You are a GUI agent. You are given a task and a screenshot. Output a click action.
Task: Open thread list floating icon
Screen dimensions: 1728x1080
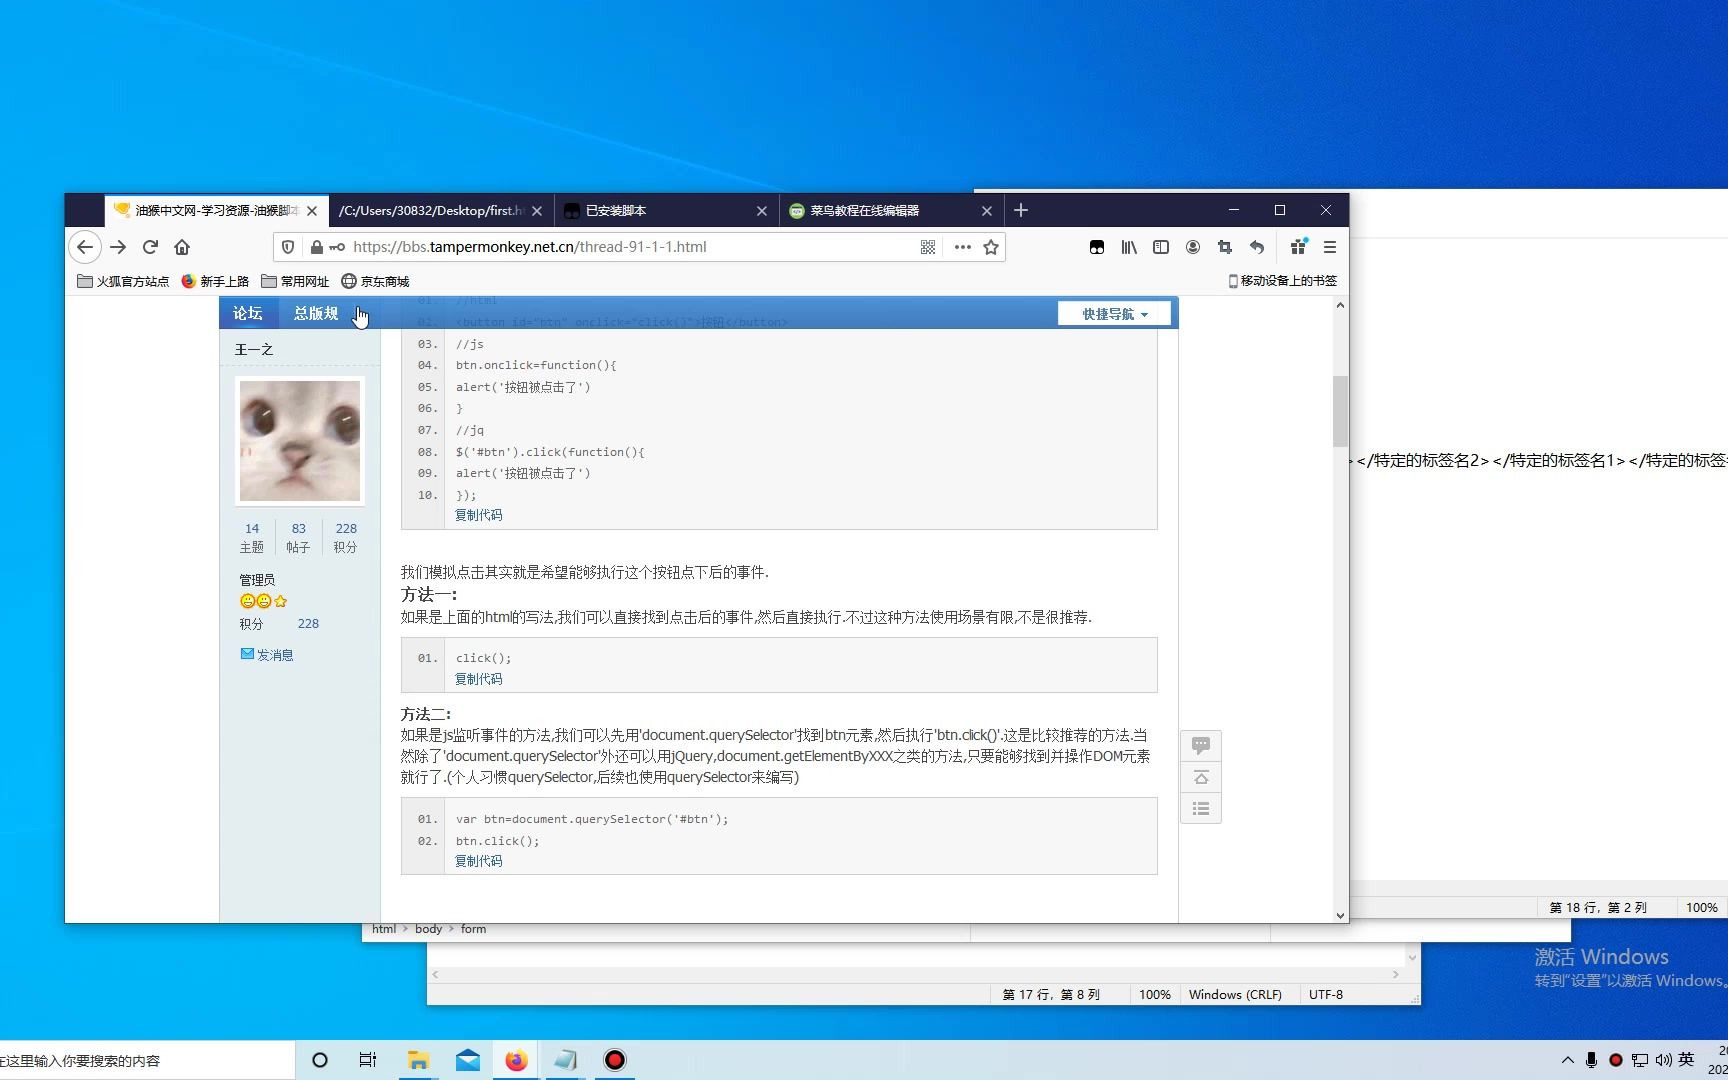[x=1201, y=808]
